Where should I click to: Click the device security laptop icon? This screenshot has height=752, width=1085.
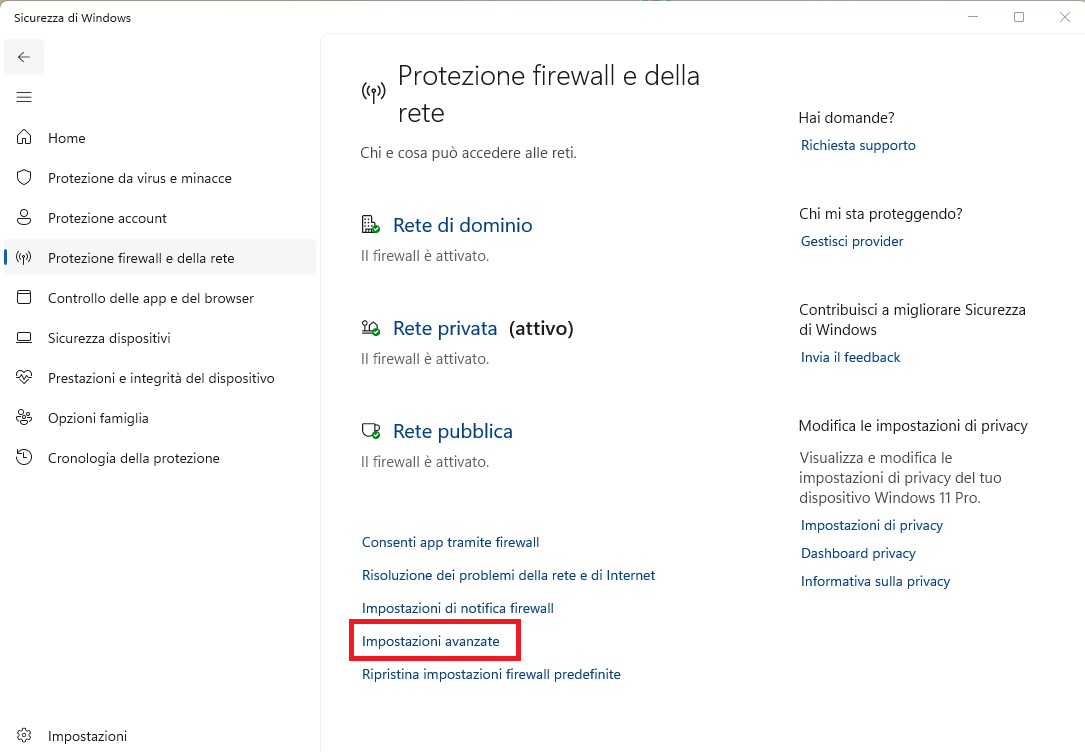coord(25,338)
